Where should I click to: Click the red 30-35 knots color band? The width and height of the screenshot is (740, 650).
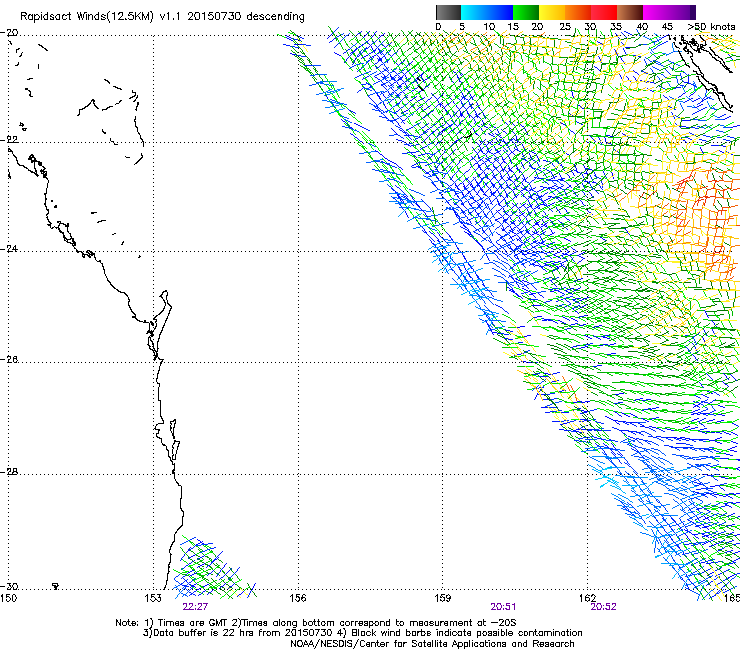(604, 12)
